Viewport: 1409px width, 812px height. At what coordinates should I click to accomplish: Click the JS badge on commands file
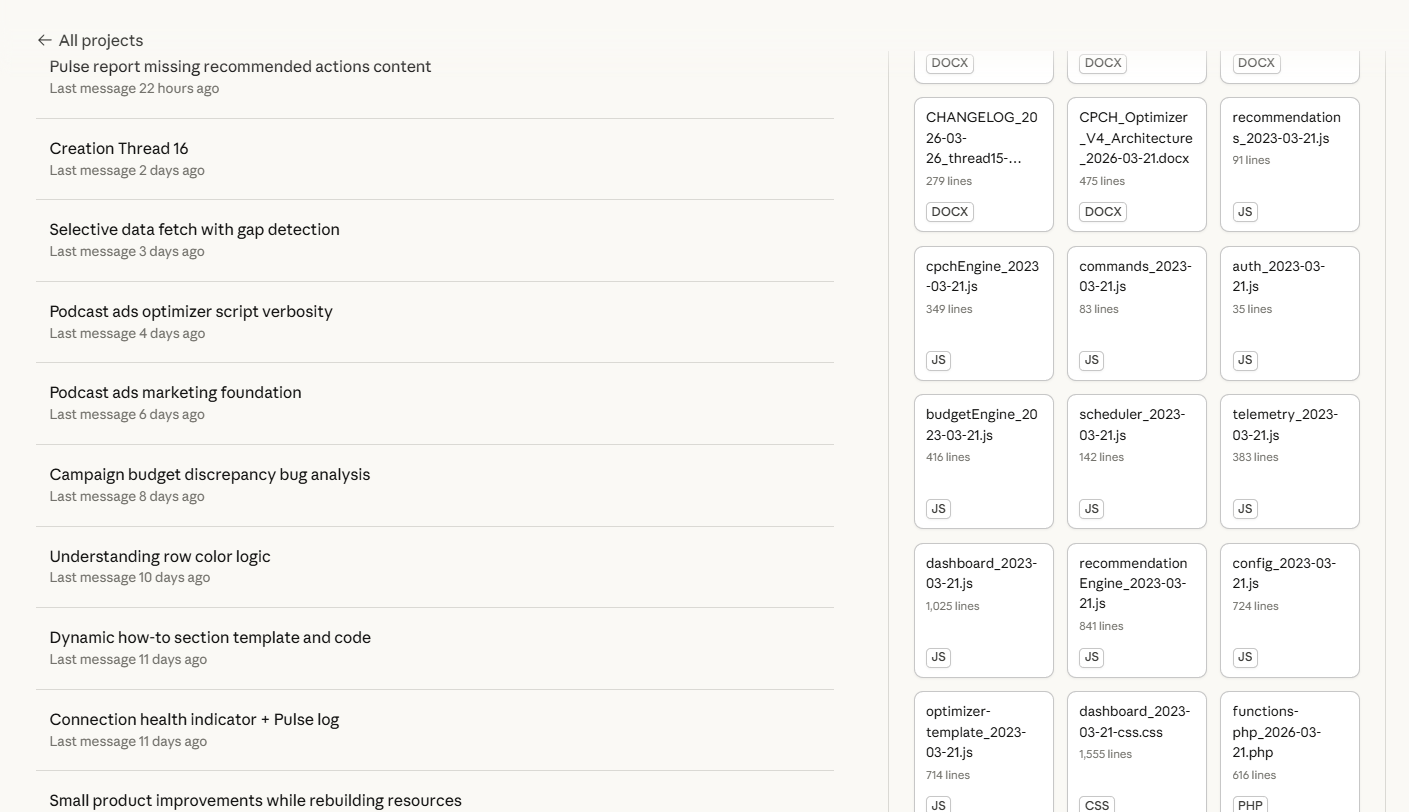click(x=1091, y=360)
